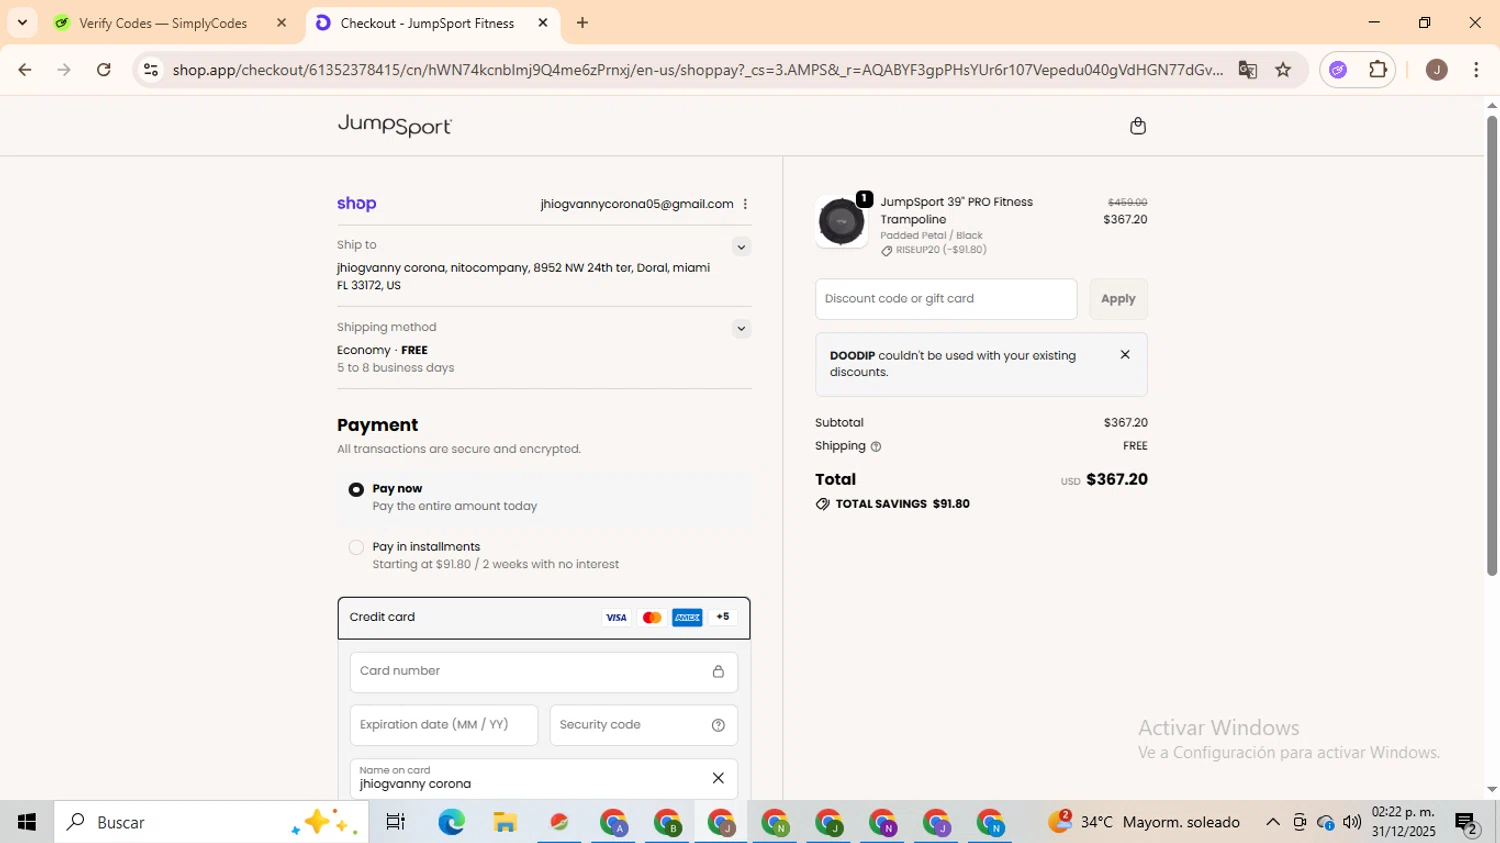Open the Windows Start menu
1500x843 pixels.
(27, 822)
